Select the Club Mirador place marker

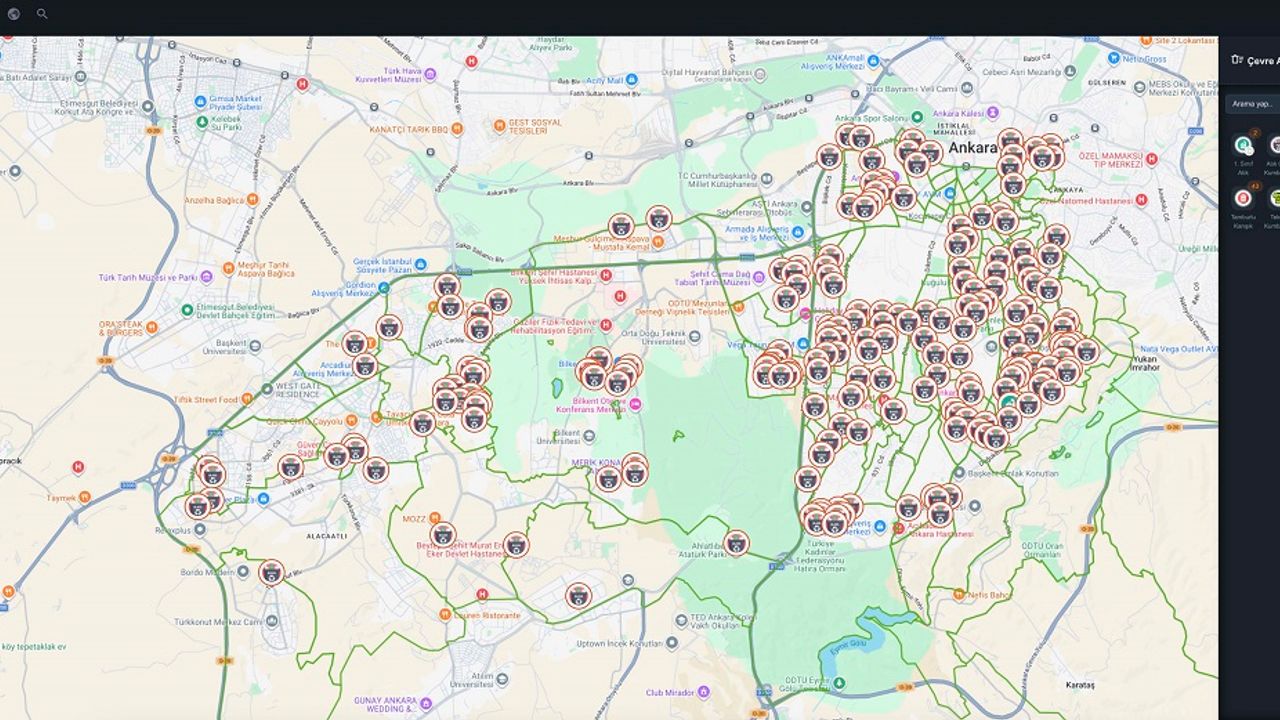pyautogui.click(x=704, y=691)
